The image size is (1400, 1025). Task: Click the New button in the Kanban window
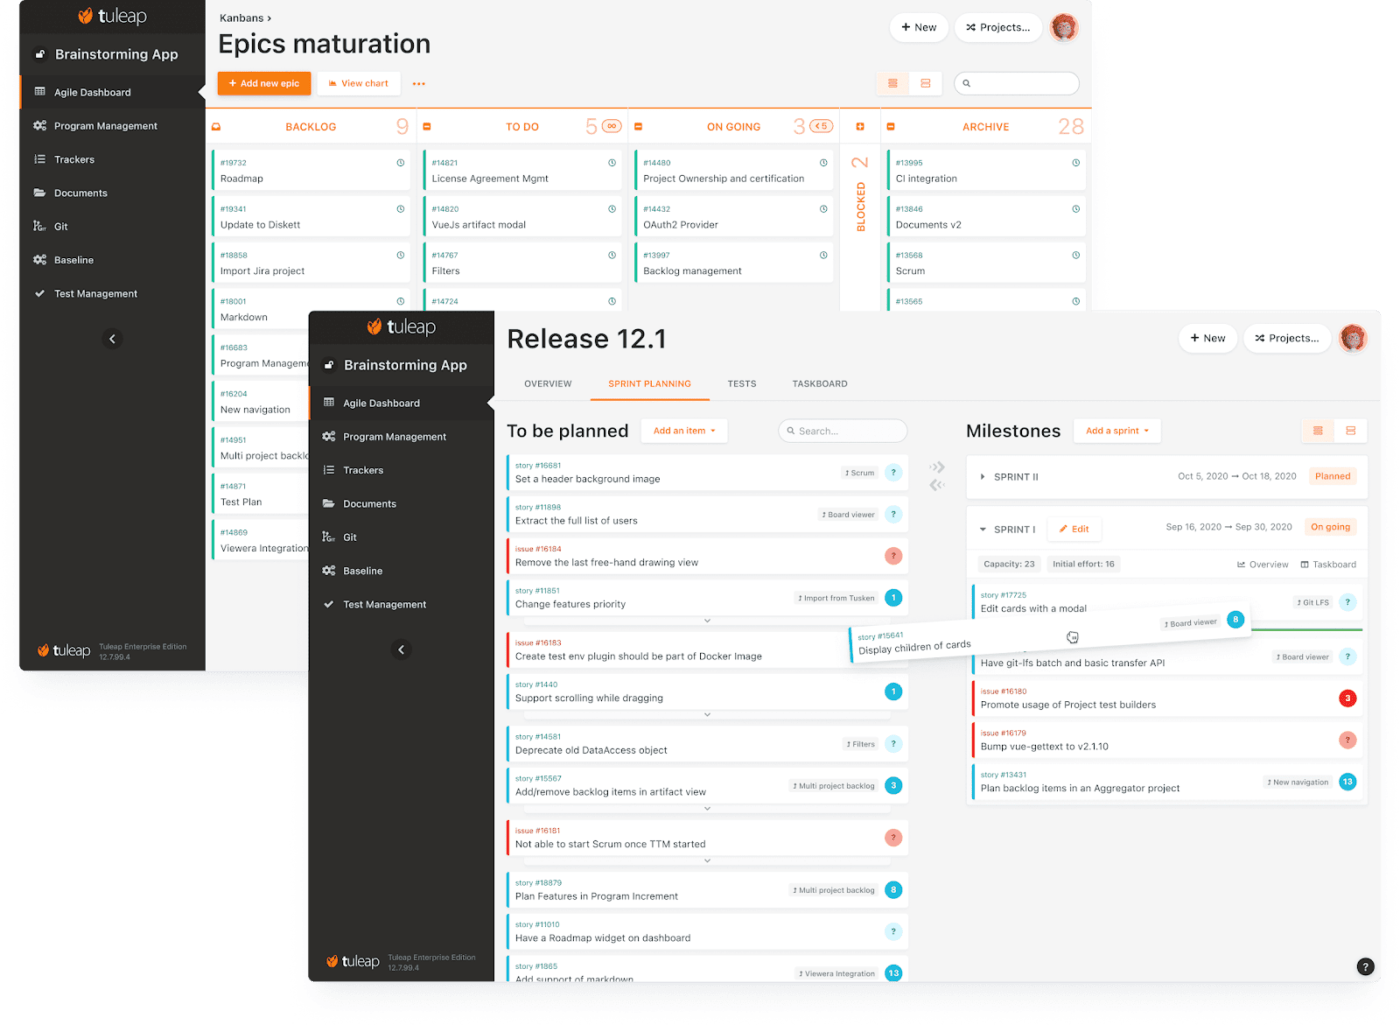point(918,27)
